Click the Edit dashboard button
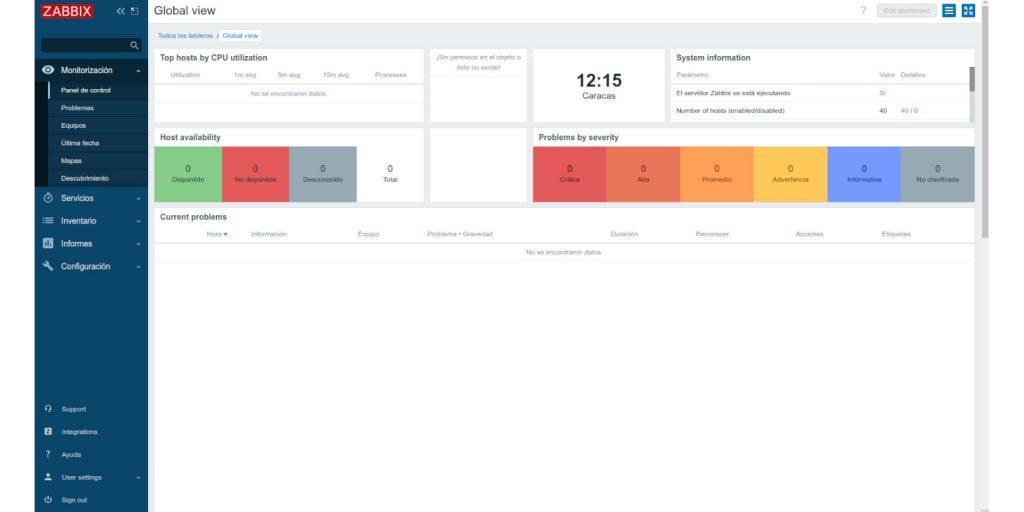 pos(906,10)
